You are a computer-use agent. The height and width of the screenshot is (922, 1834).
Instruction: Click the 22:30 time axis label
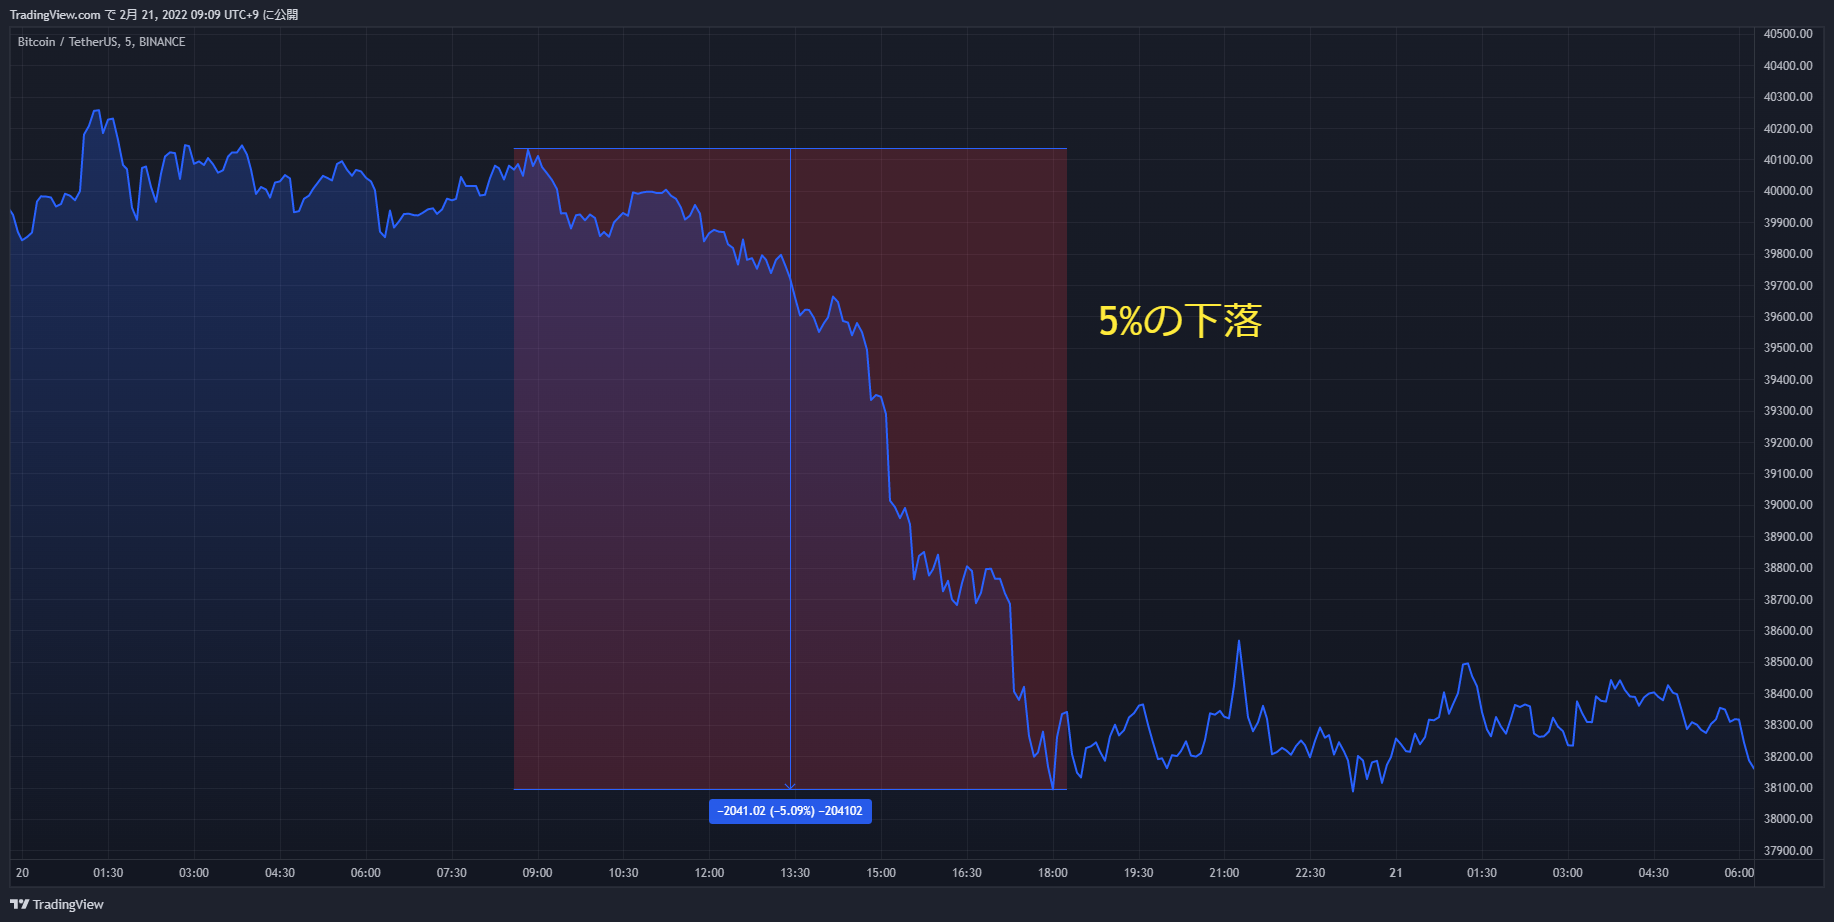point(1310,873)
